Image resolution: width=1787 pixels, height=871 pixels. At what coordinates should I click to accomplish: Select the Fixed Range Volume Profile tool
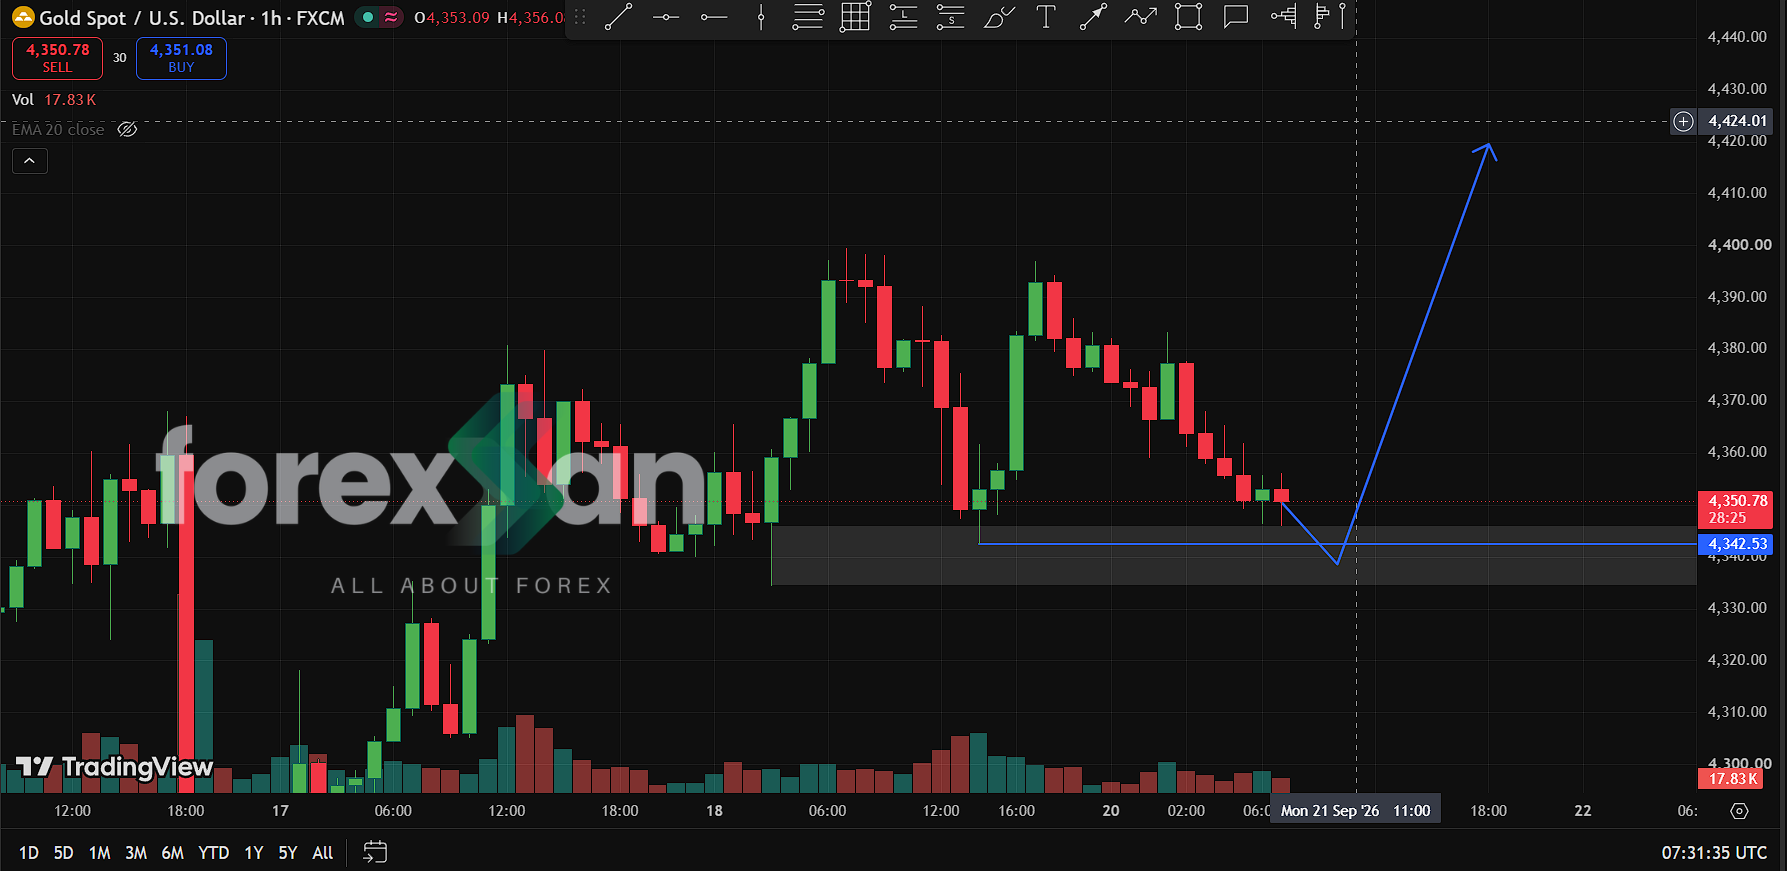click(1284, 17)
